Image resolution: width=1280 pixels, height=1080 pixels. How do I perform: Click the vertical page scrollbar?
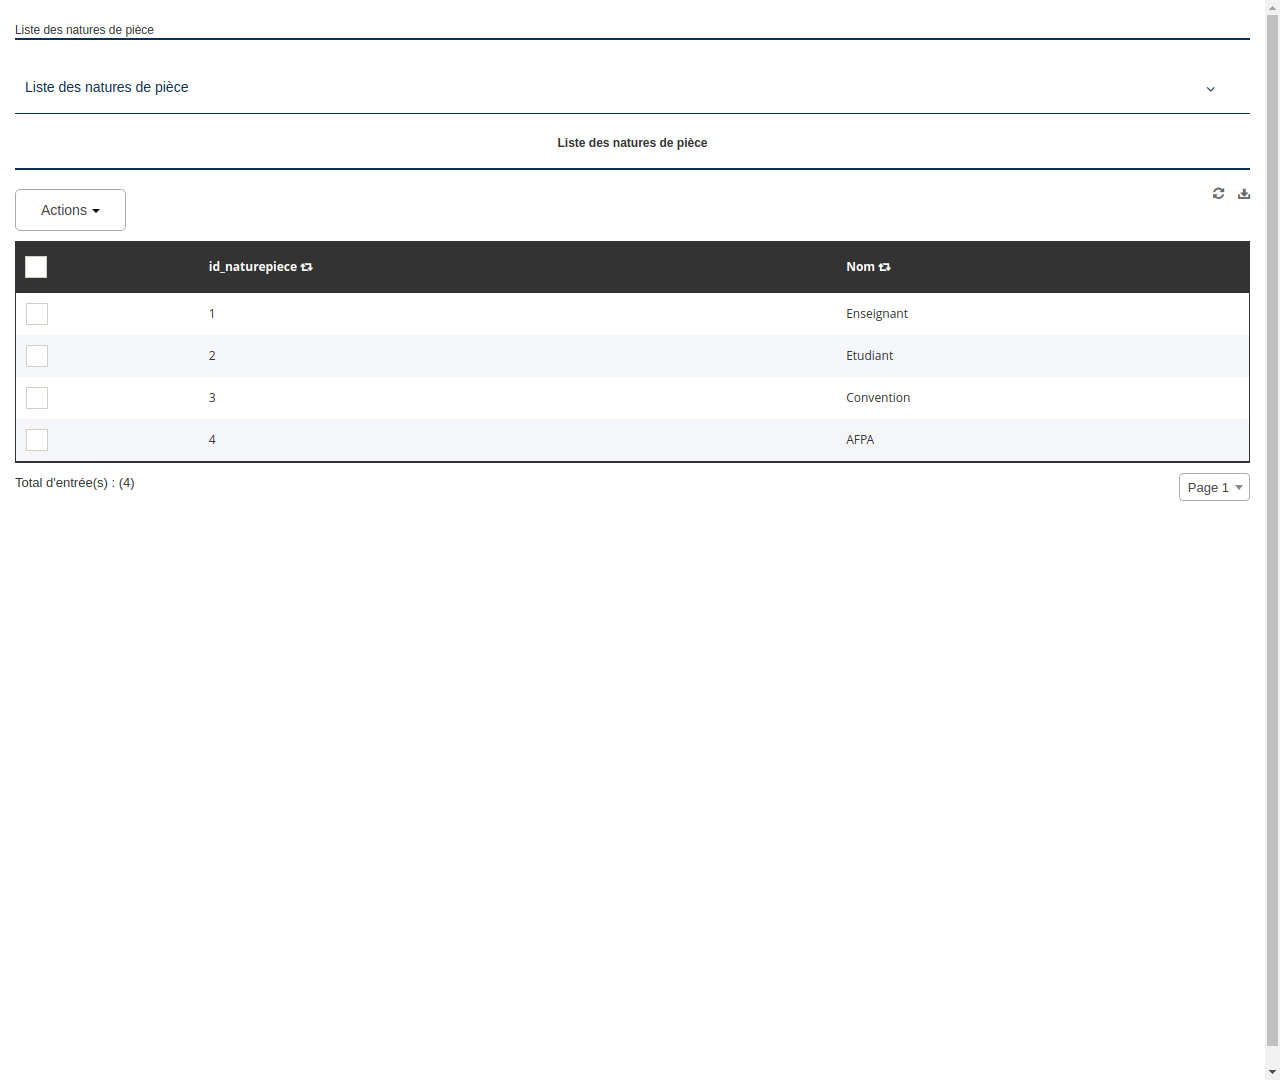click(1273, 540)
